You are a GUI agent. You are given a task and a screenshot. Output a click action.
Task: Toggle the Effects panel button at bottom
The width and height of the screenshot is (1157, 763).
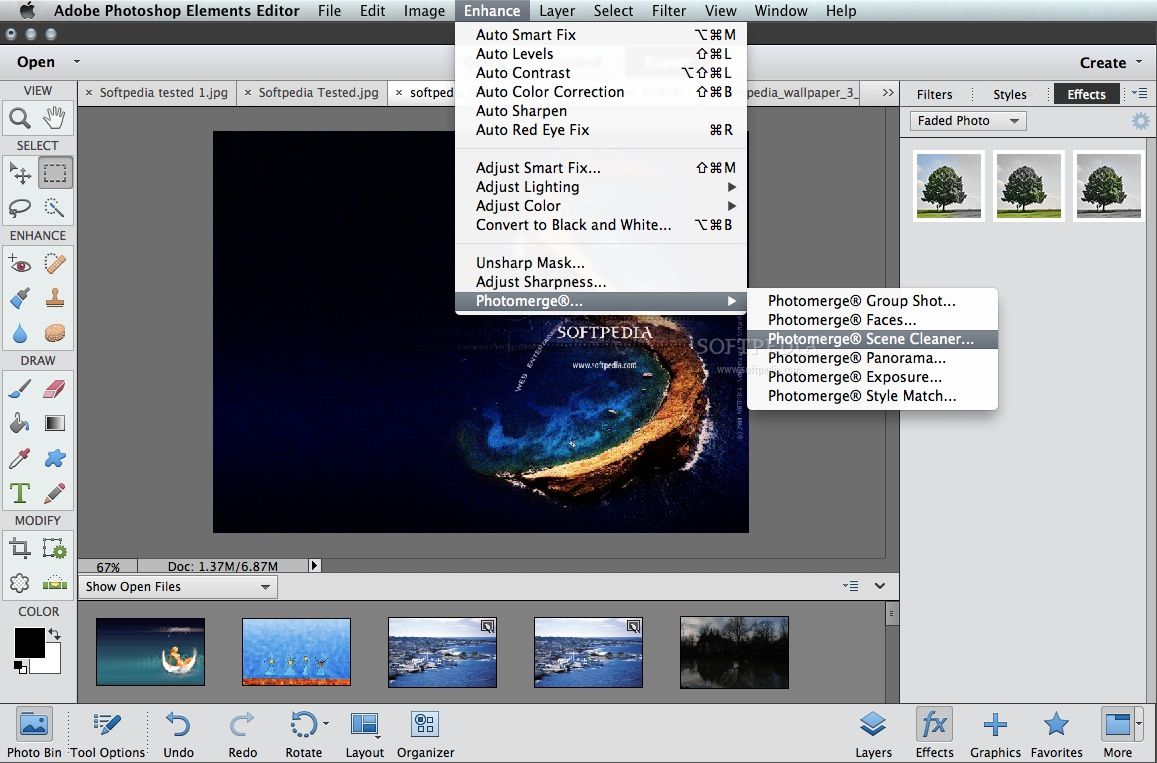pos(934,733)
